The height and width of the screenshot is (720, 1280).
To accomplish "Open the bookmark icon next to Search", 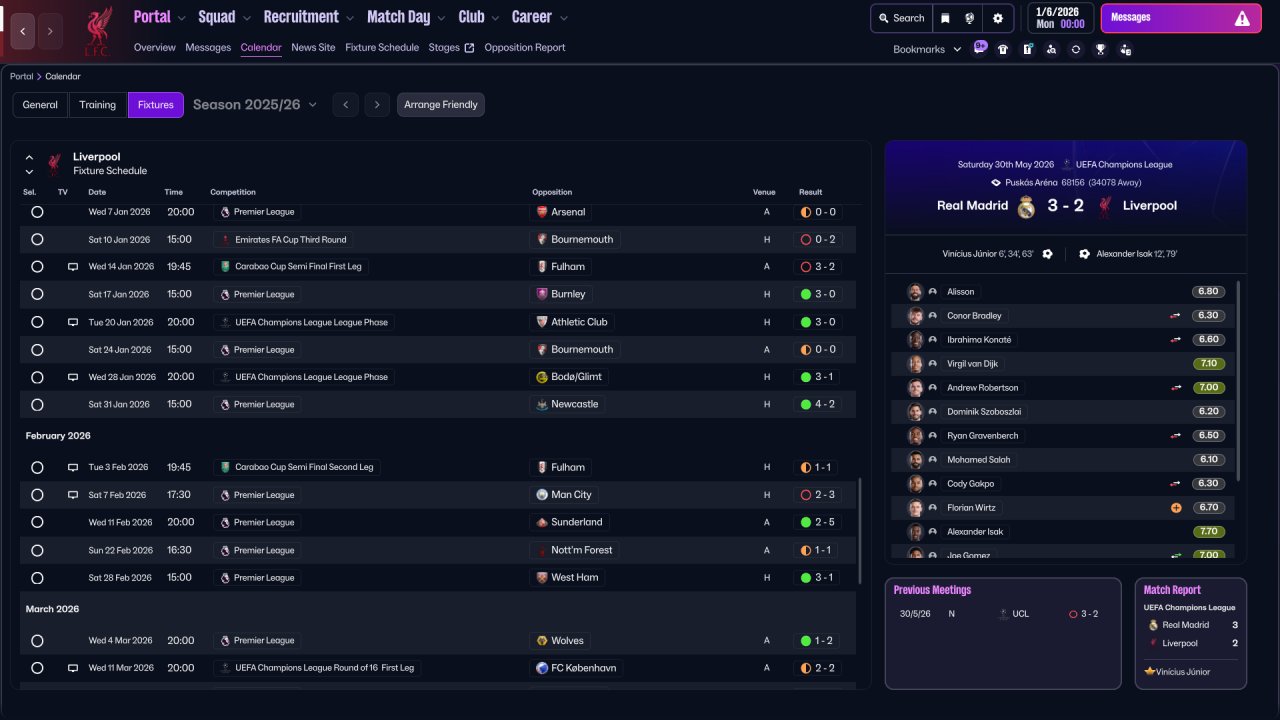I will click(x=945, y=18).
